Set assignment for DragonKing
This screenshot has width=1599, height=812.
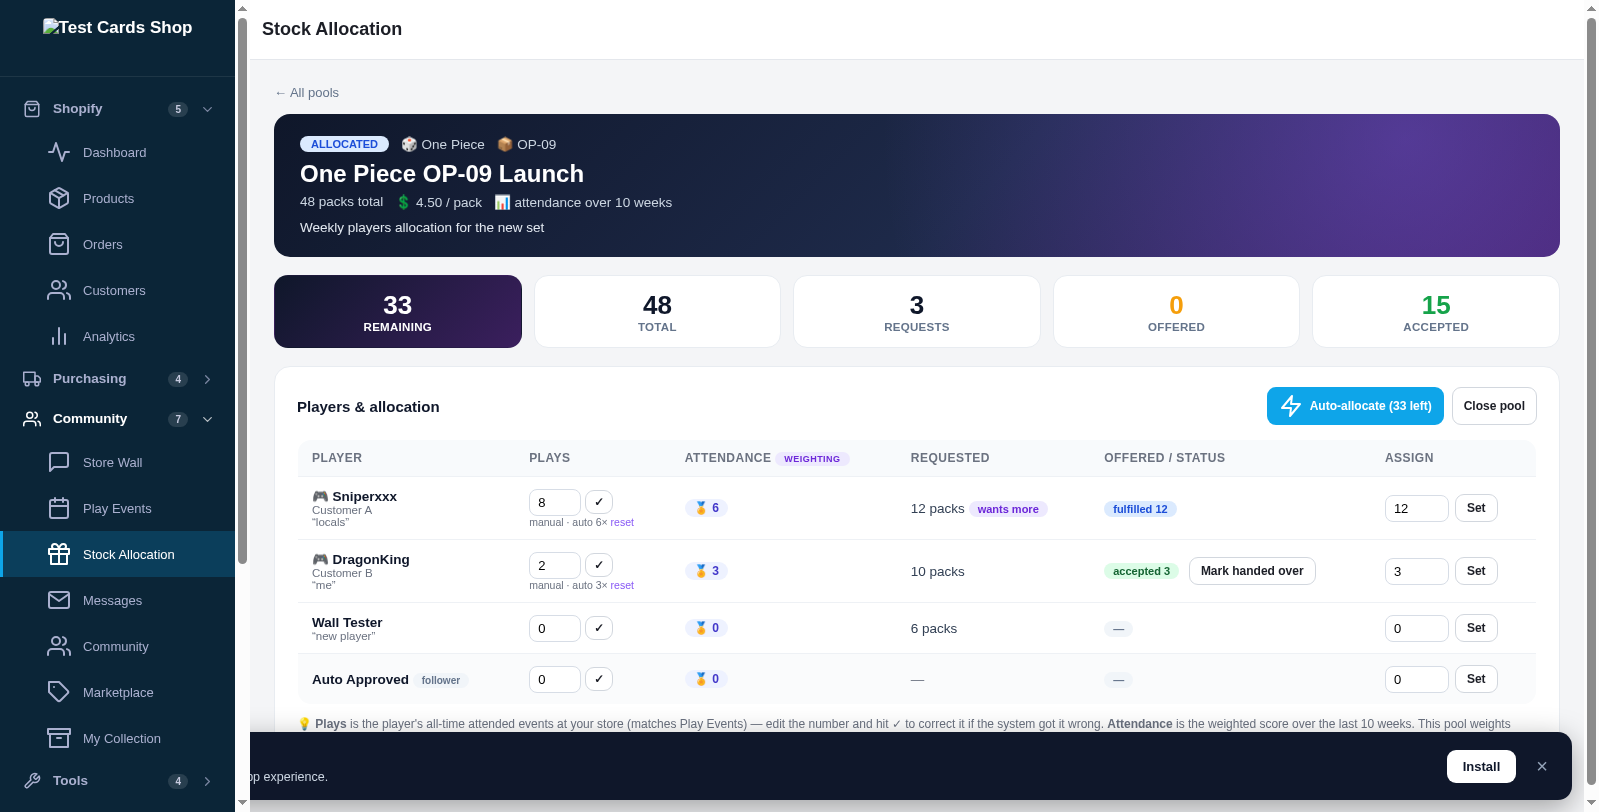click(x=1476, y=571)
